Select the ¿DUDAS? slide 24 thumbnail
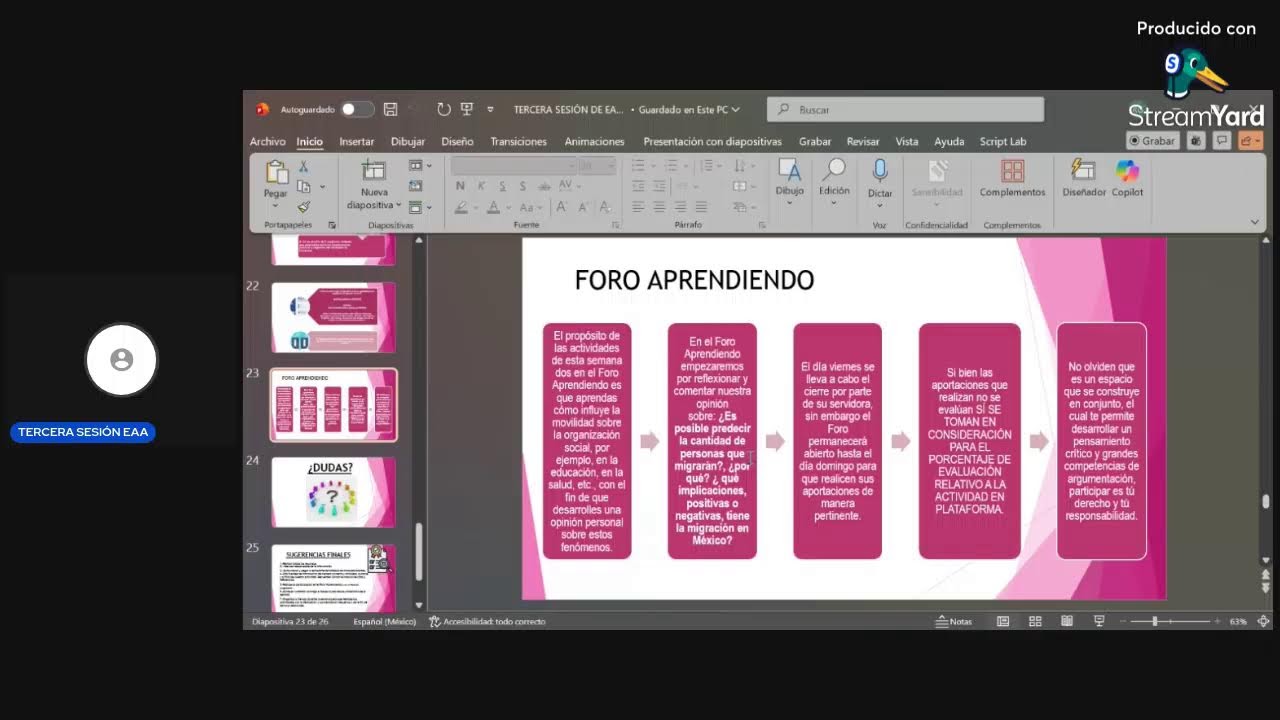Screen dimensions: 1280x720 point(334,492)
